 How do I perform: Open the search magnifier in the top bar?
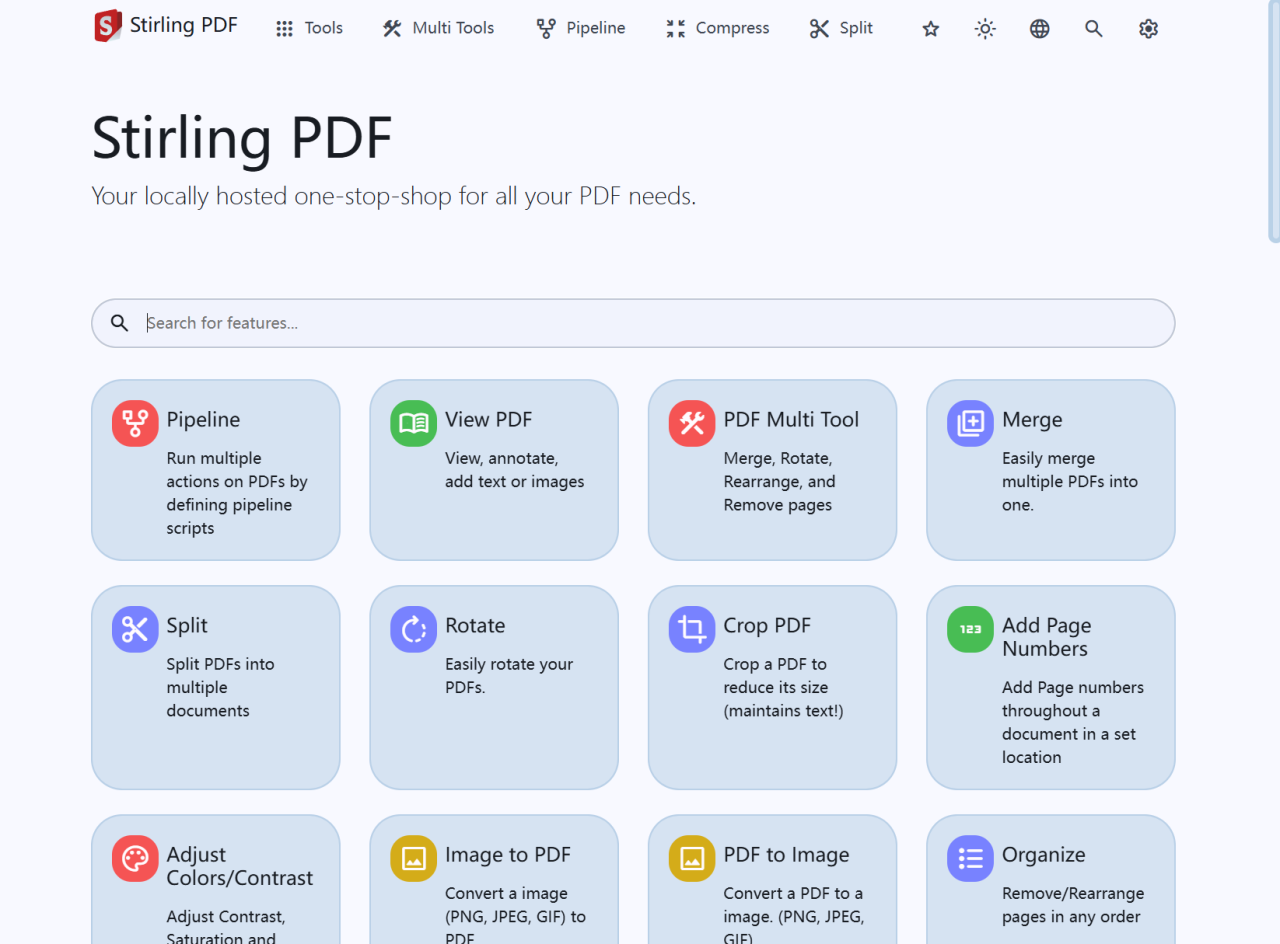coord(1093,28)
